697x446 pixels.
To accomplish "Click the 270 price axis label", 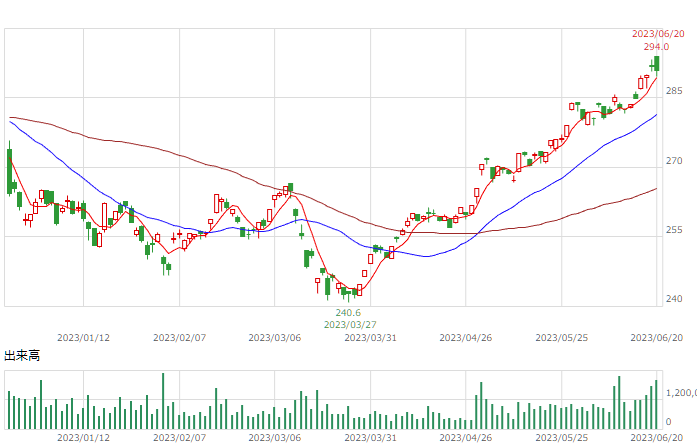I will click(674, 161).
